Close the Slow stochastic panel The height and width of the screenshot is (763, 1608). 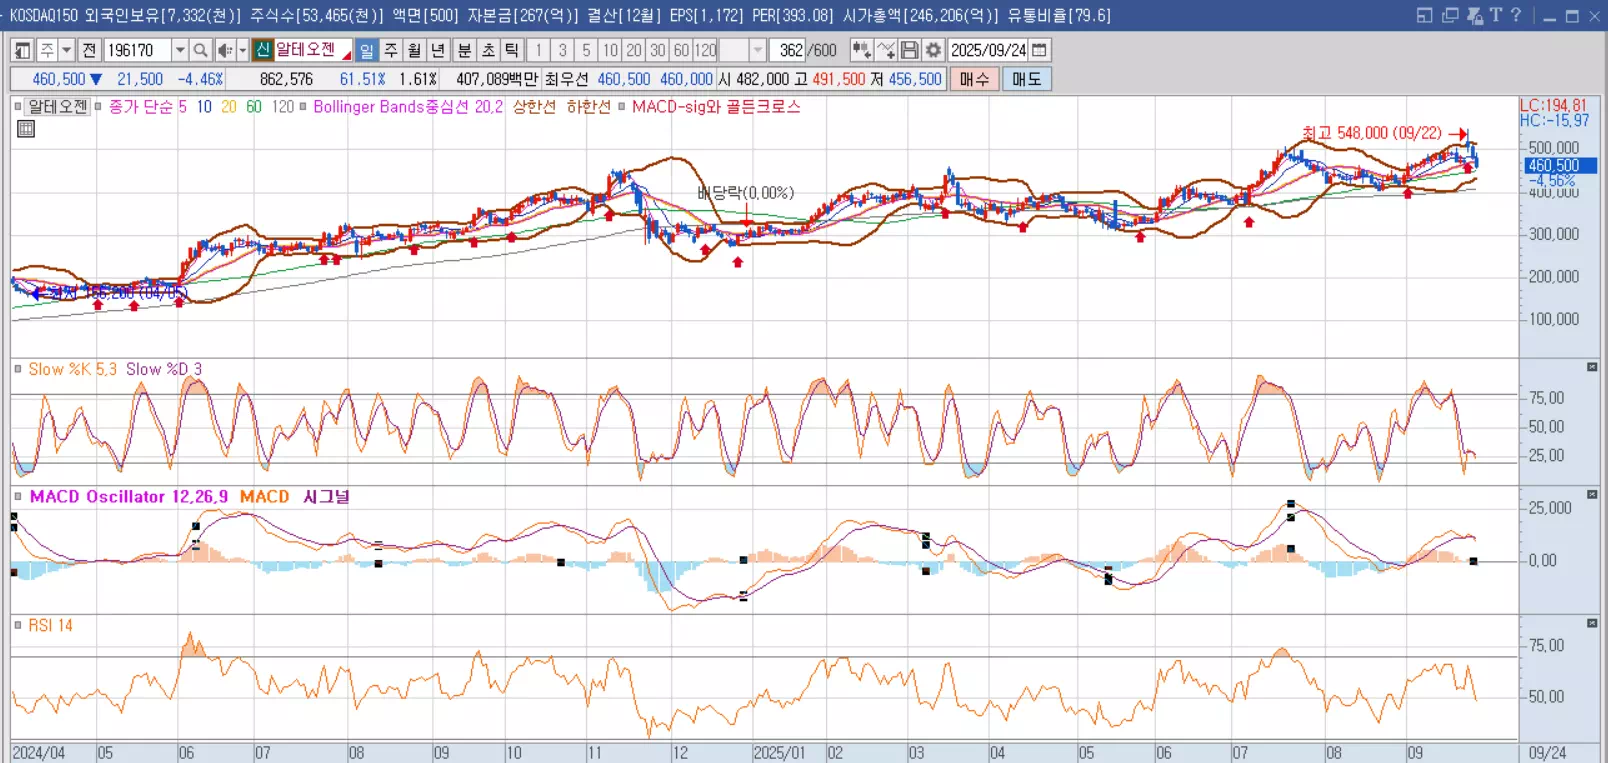point(1592,367)
